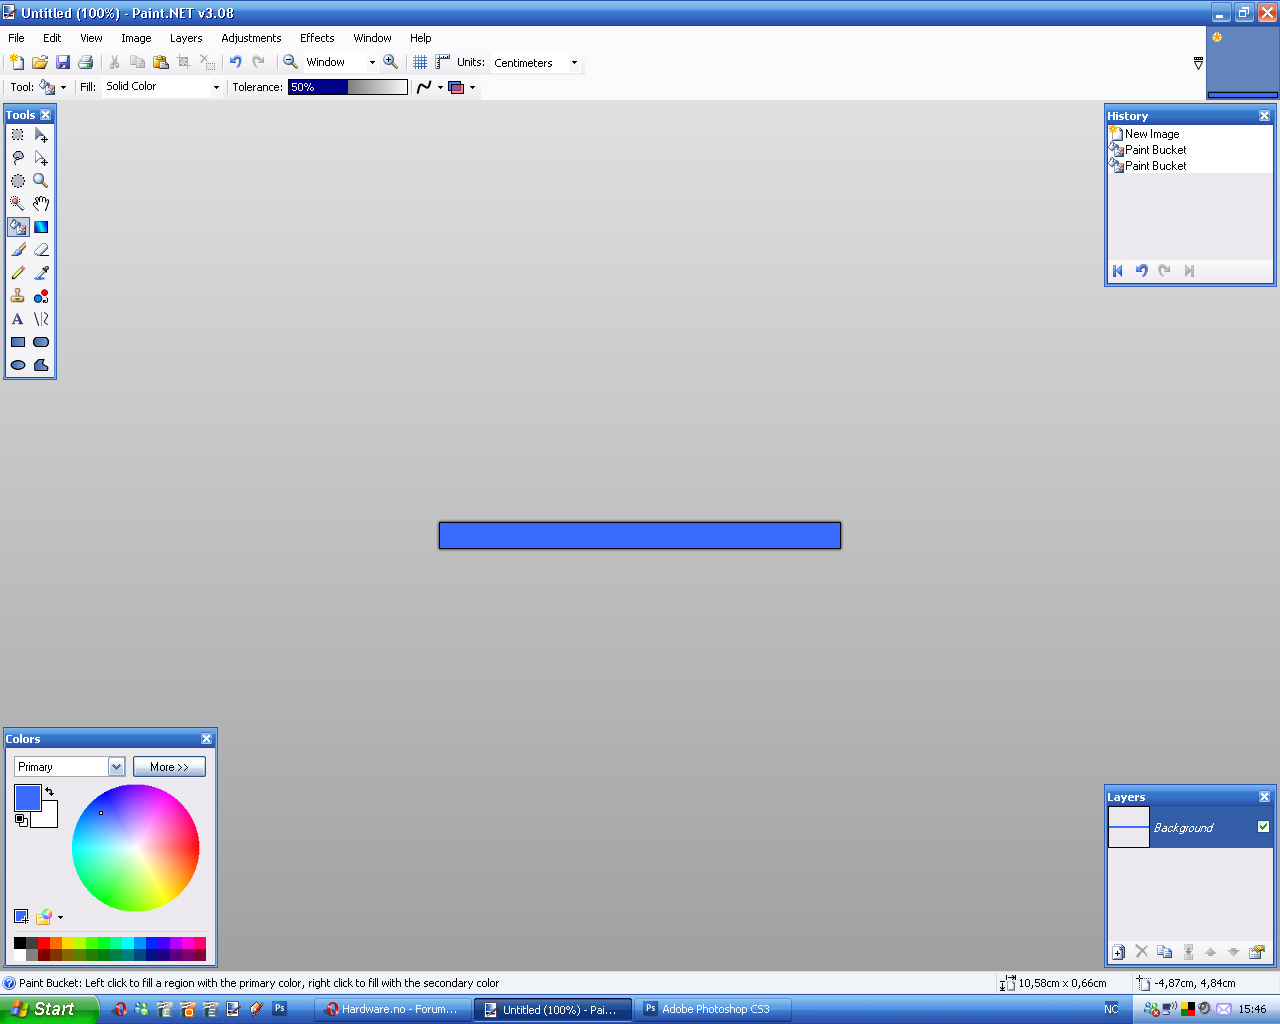Select the Gradient tool
This screenshot has width=1280, height=1024.
(41, 227)
